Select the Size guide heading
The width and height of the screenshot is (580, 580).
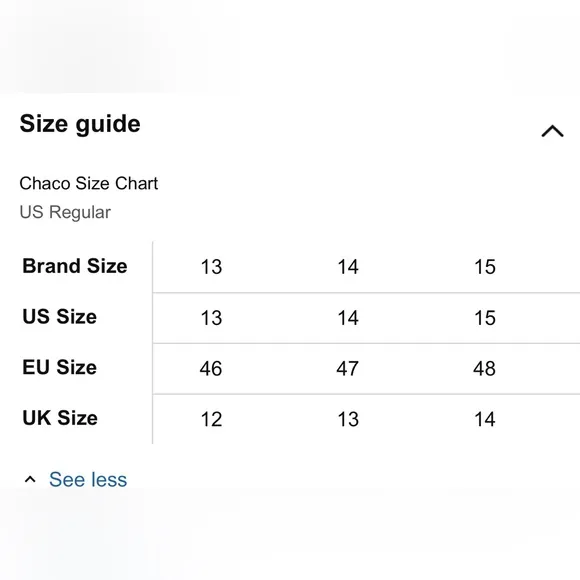coord(80,124)
